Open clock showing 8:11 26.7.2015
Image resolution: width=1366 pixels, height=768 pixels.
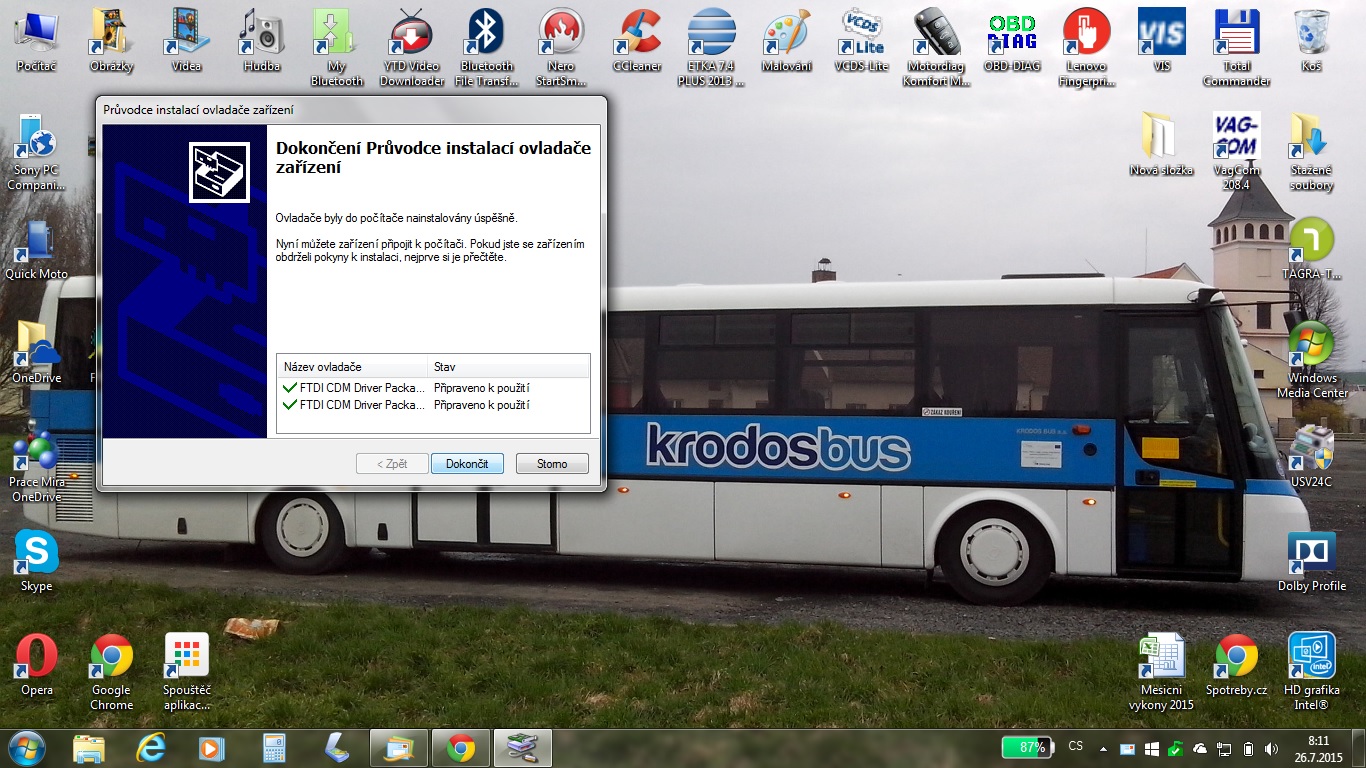coord(1318,748)
